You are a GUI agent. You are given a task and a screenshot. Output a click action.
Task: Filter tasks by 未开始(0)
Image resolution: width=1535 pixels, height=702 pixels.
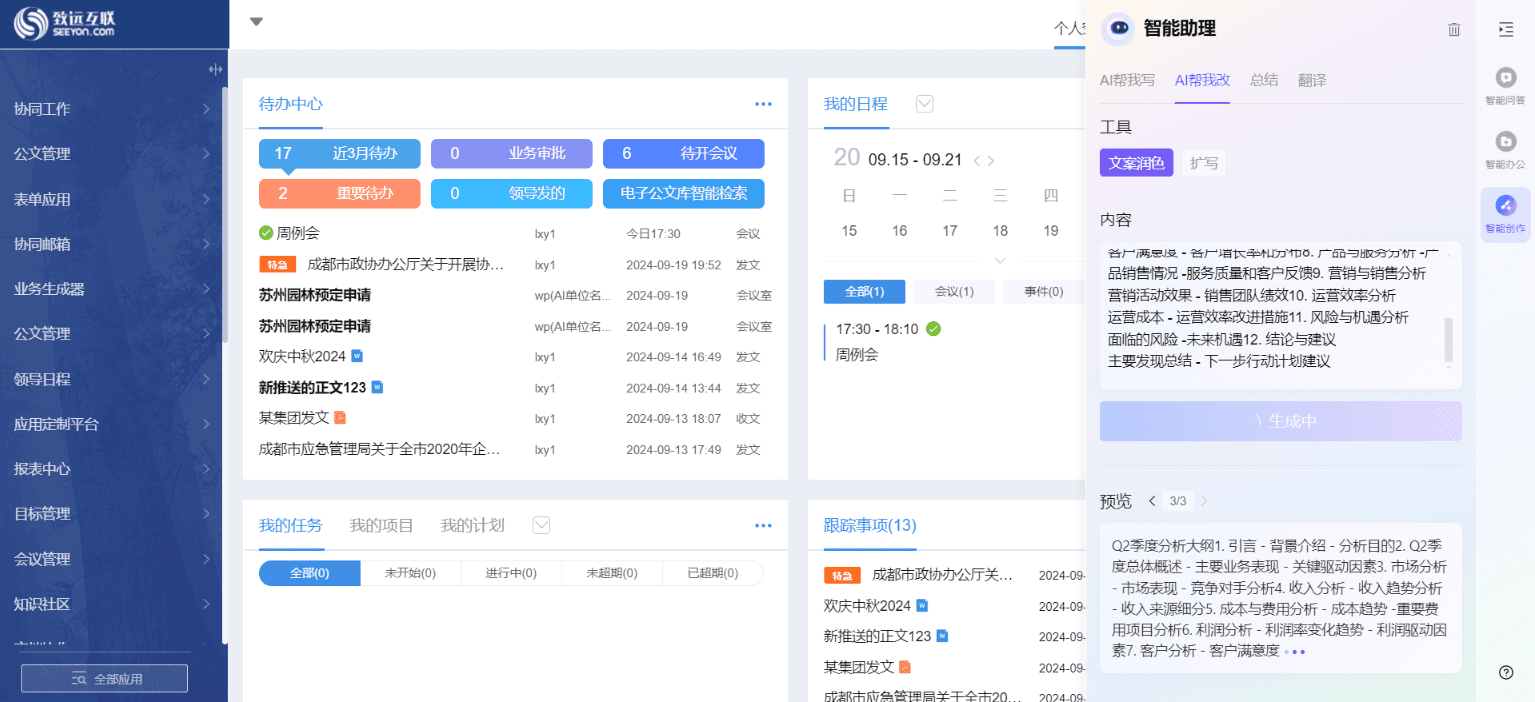pyautogui.click(x=410, y=573)
